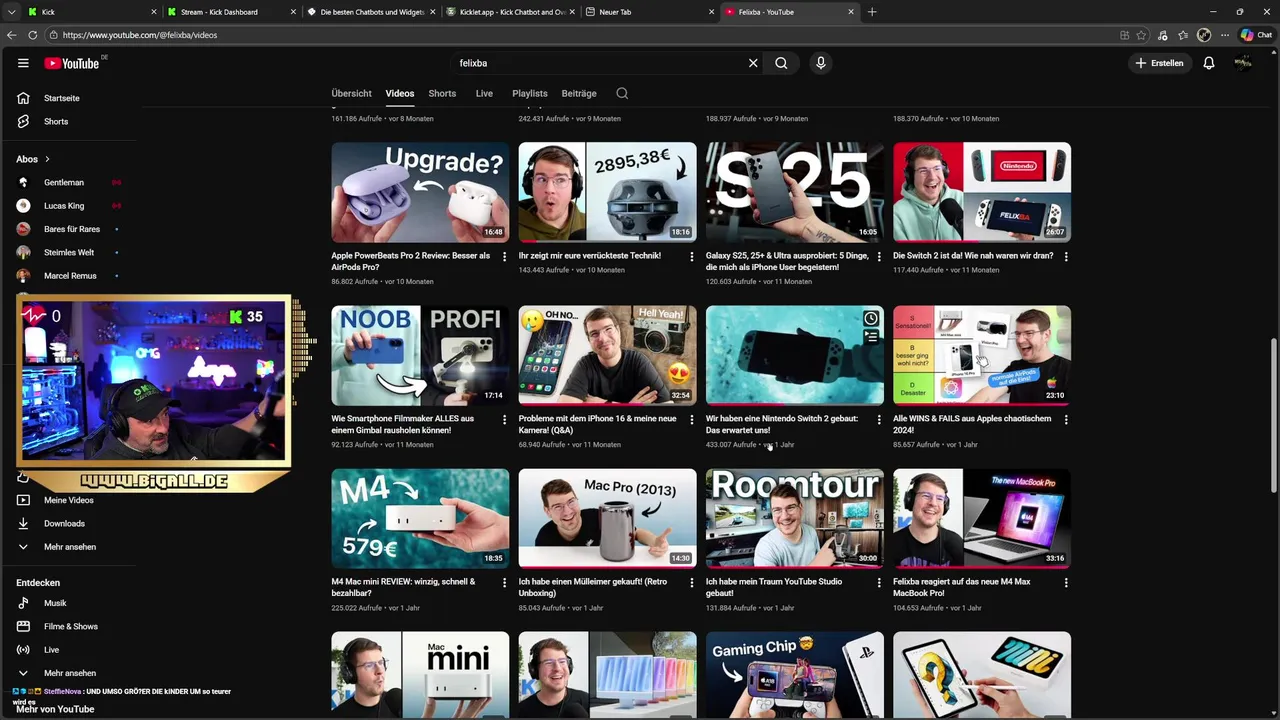Viewport: 1280px width, 720px height.
Task: Open the 2895,38€ Technik thumbnail
Action: [x=607, y=192]
